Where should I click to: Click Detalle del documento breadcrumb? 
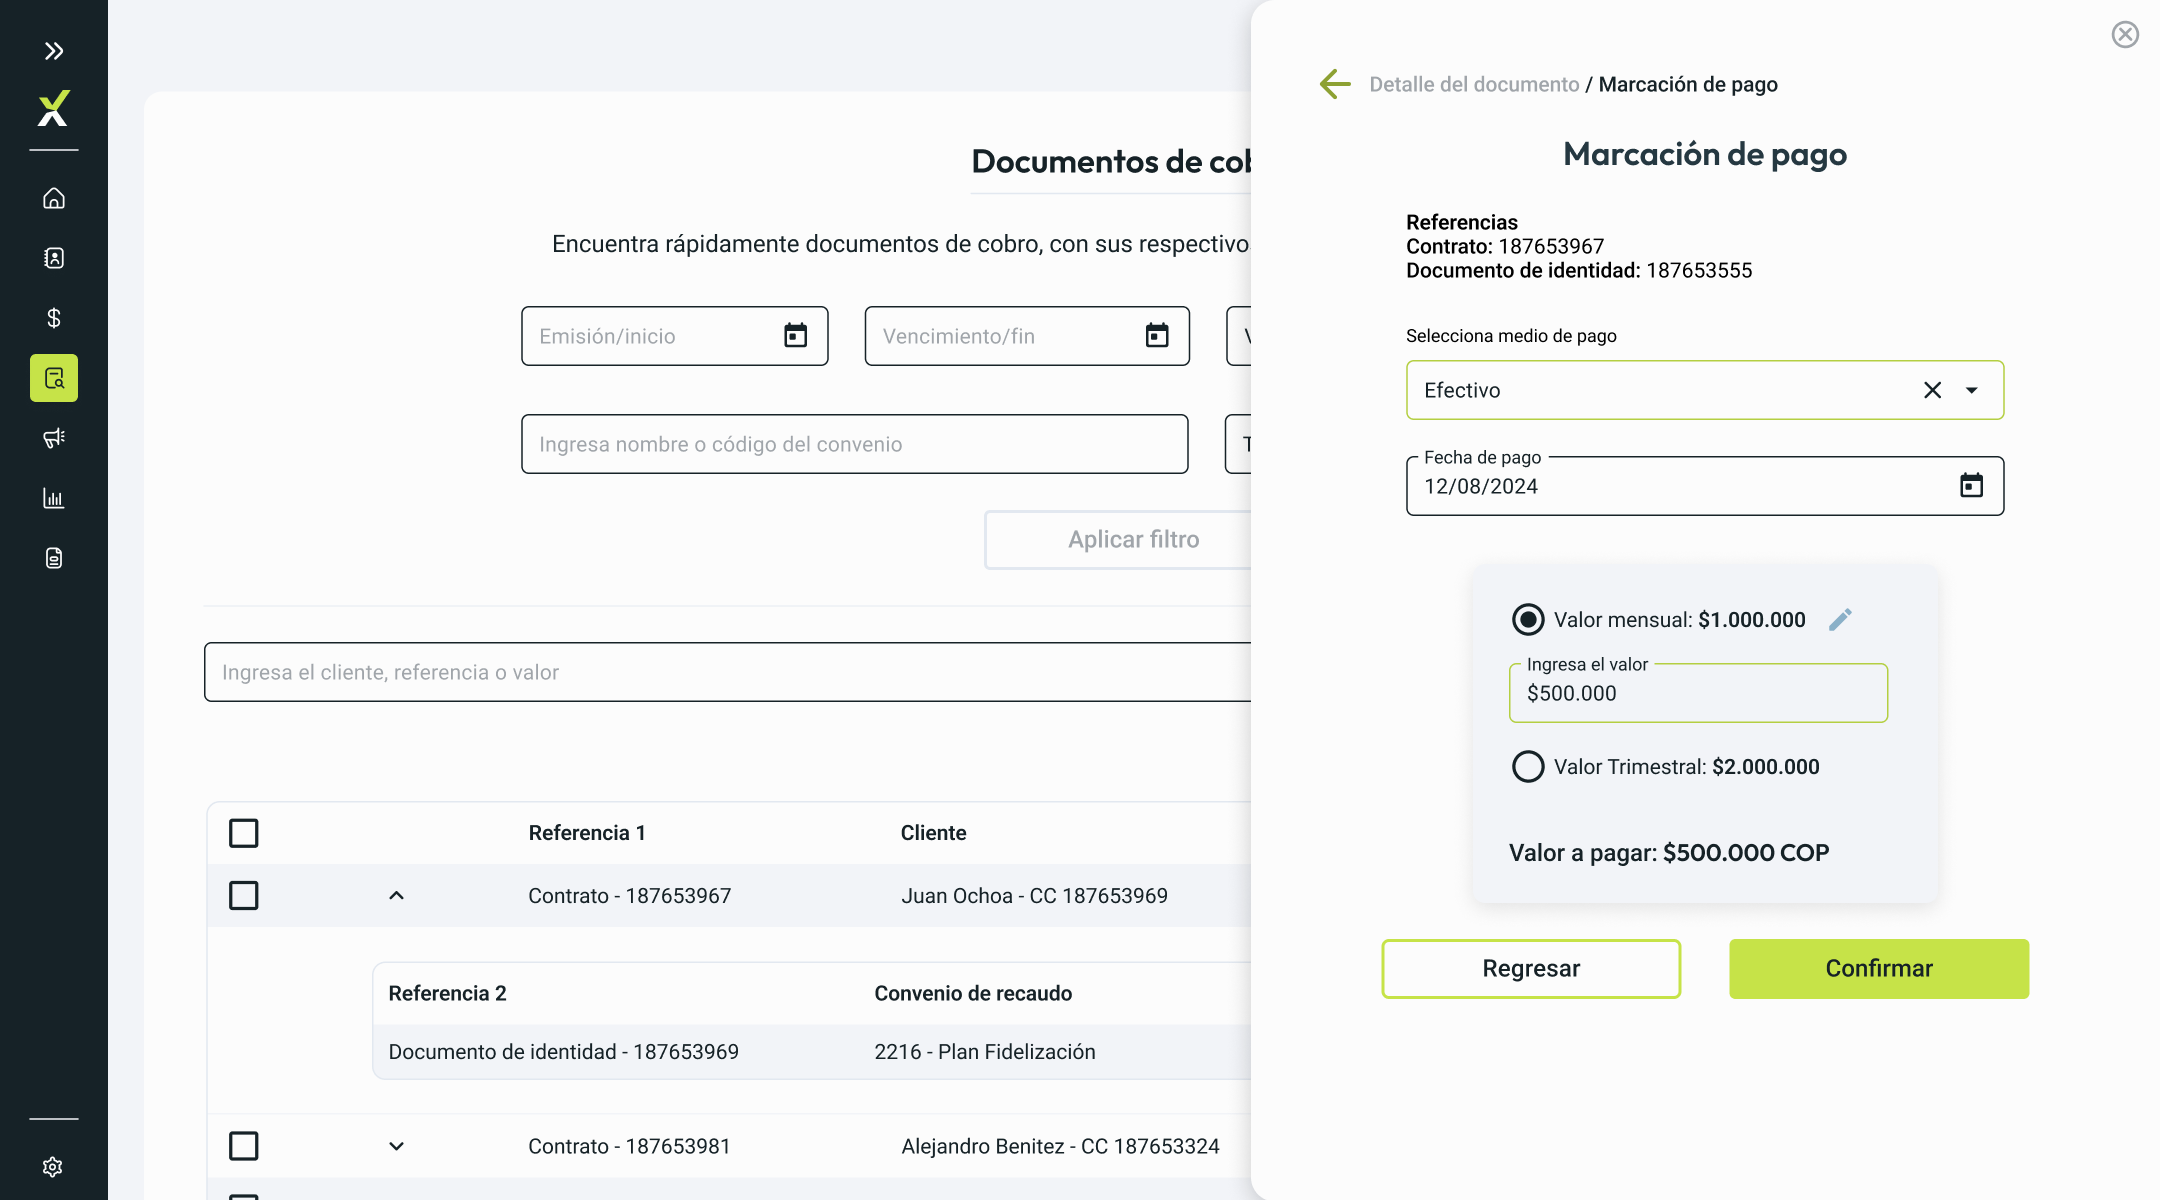pyautogui.click(x=1474, y=84)
